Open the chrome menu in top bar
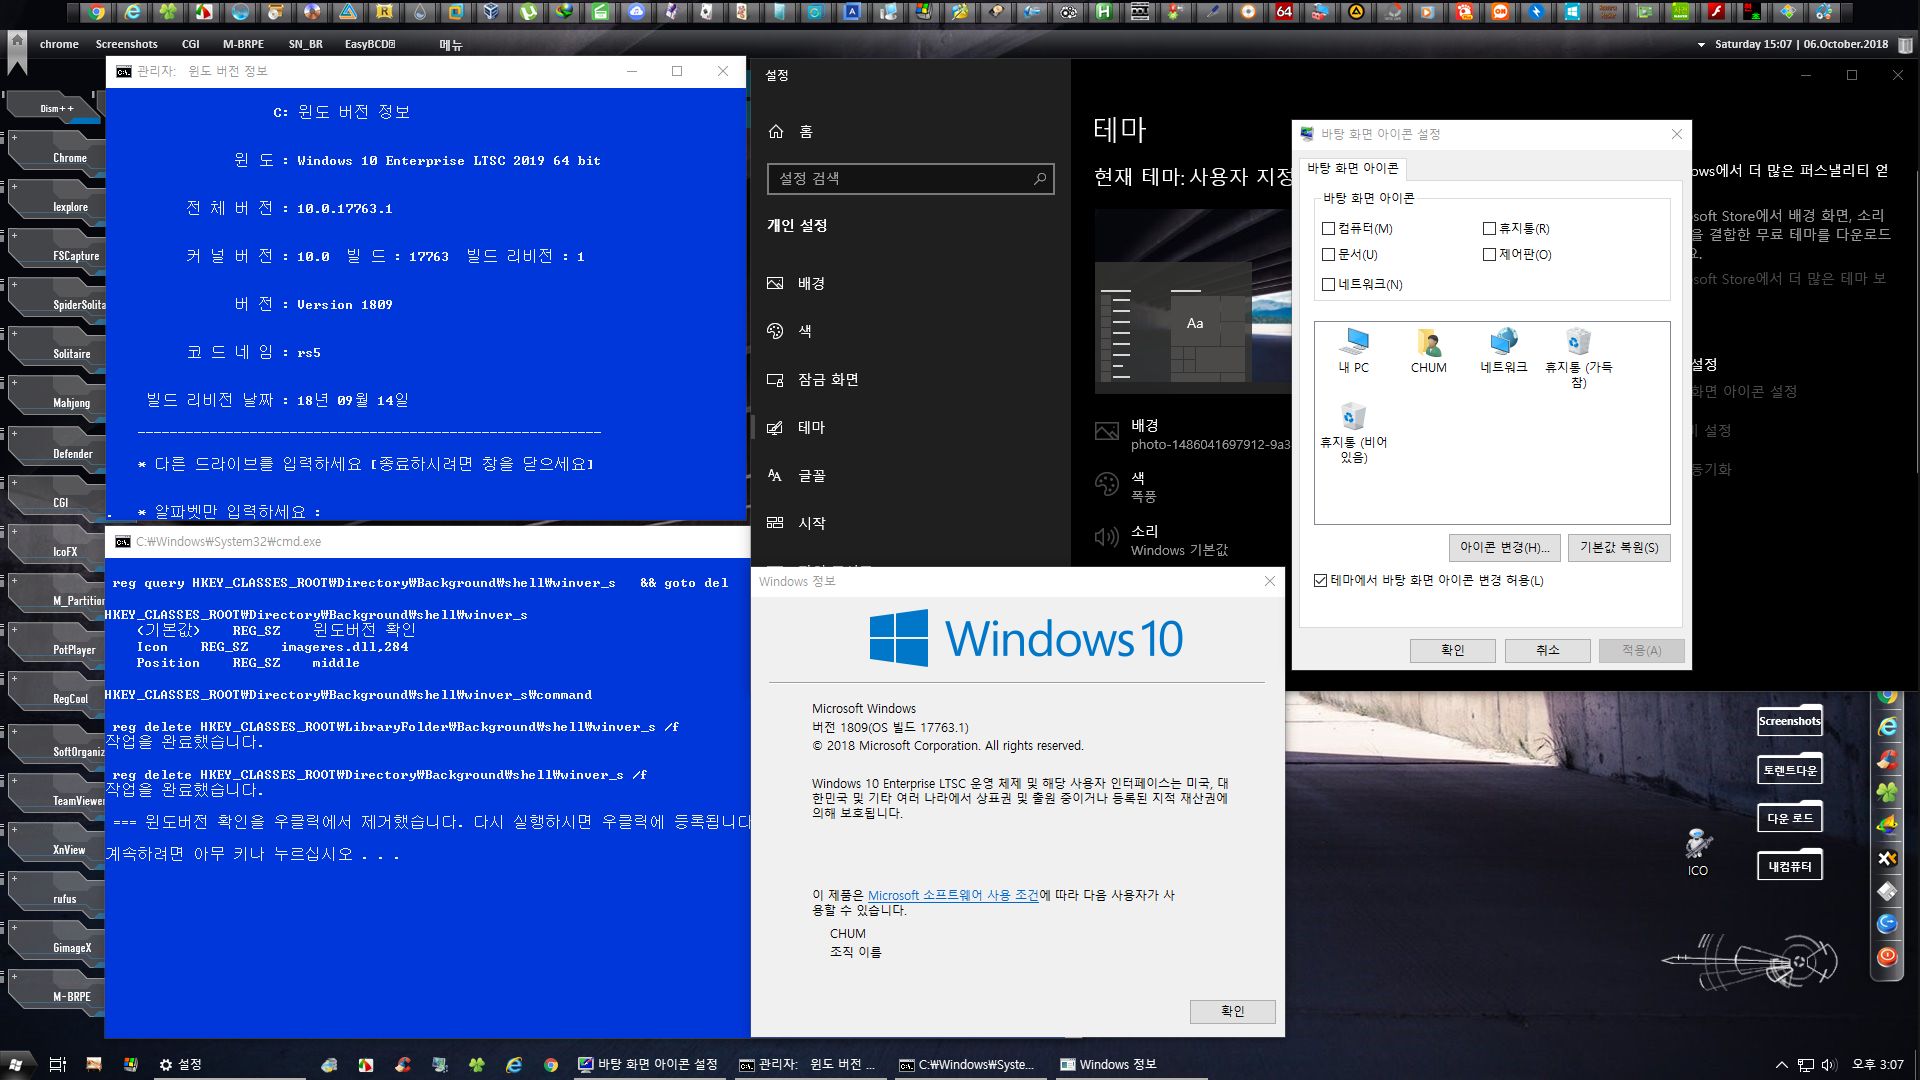The height and width of the screenshot is (1080, 1920). pos(59,44)
